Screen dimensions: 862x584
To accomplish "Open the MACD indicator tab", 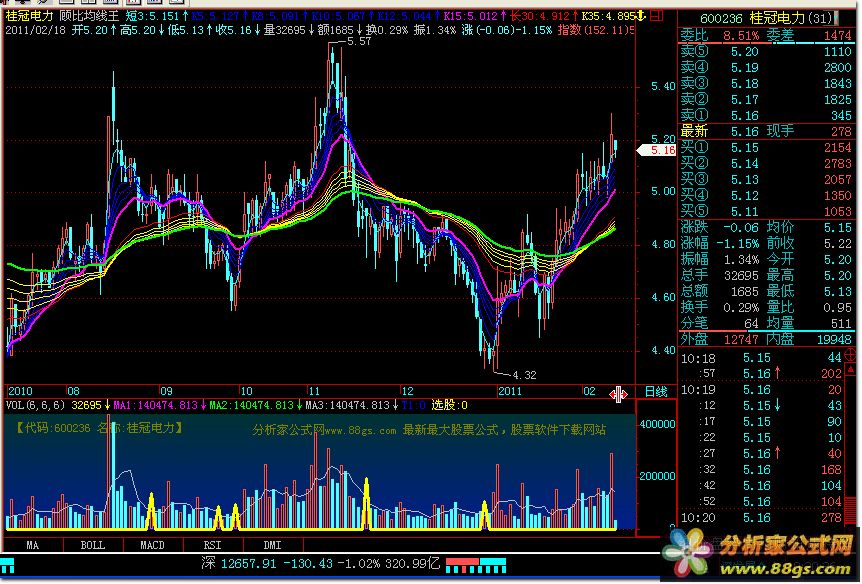I will 152,545.
